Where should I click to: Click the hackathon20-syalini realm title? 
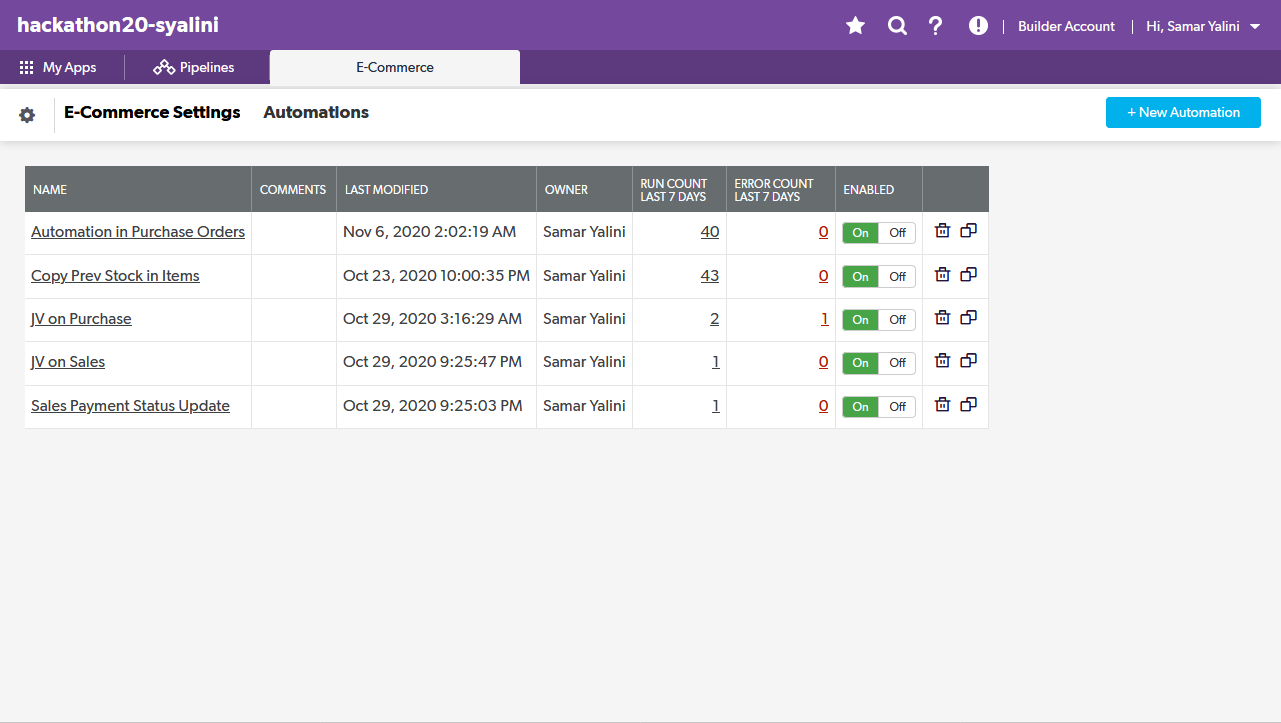(117, 25)
